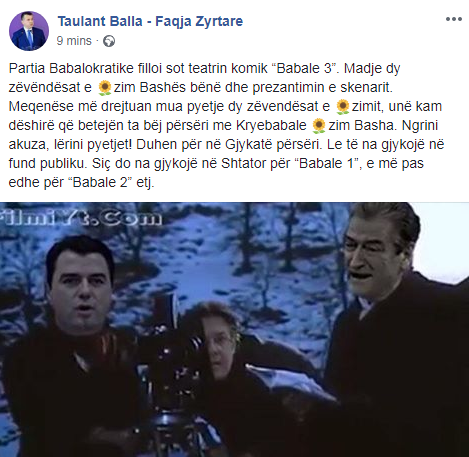469x457 pixels.
Task: Open the "9 mins" timestamp permalink
Action: 74,41
